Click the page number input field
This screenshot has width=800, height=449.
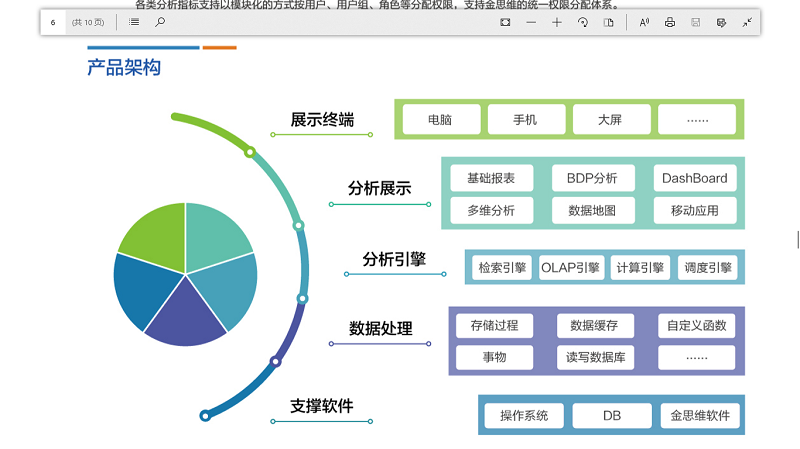coord(54,22)
